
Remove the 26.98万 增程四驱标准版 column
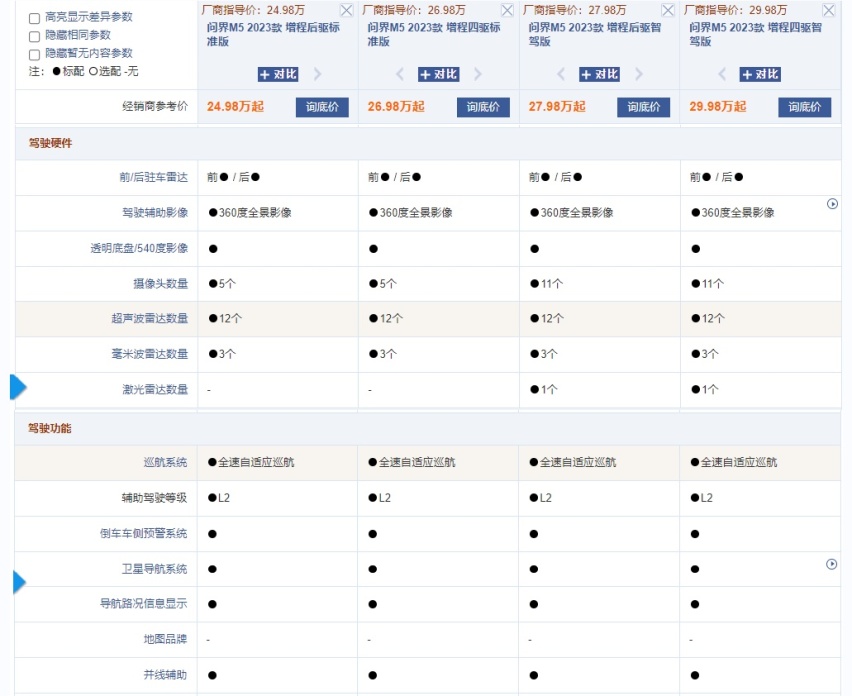click(x=507, y=10)
